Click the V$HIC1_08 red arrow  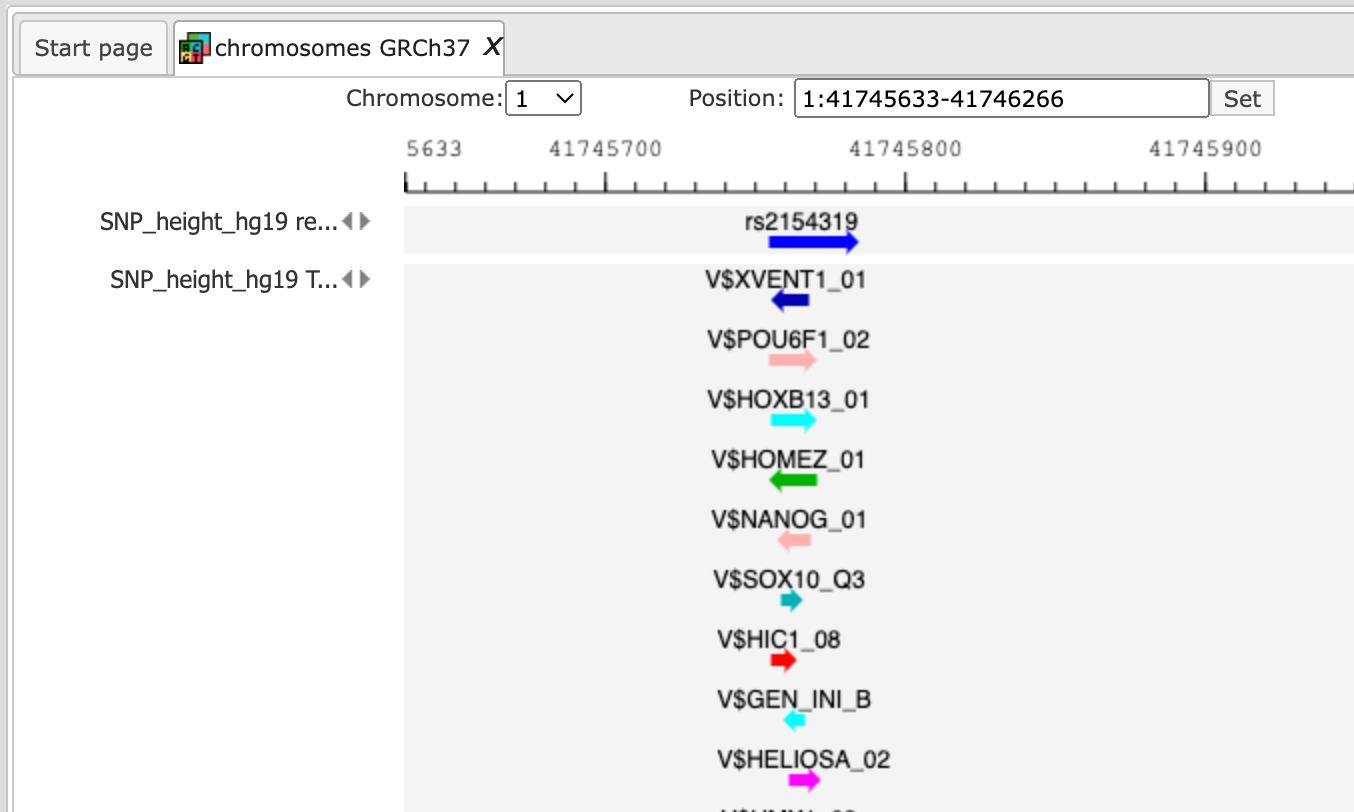(783, 661)
